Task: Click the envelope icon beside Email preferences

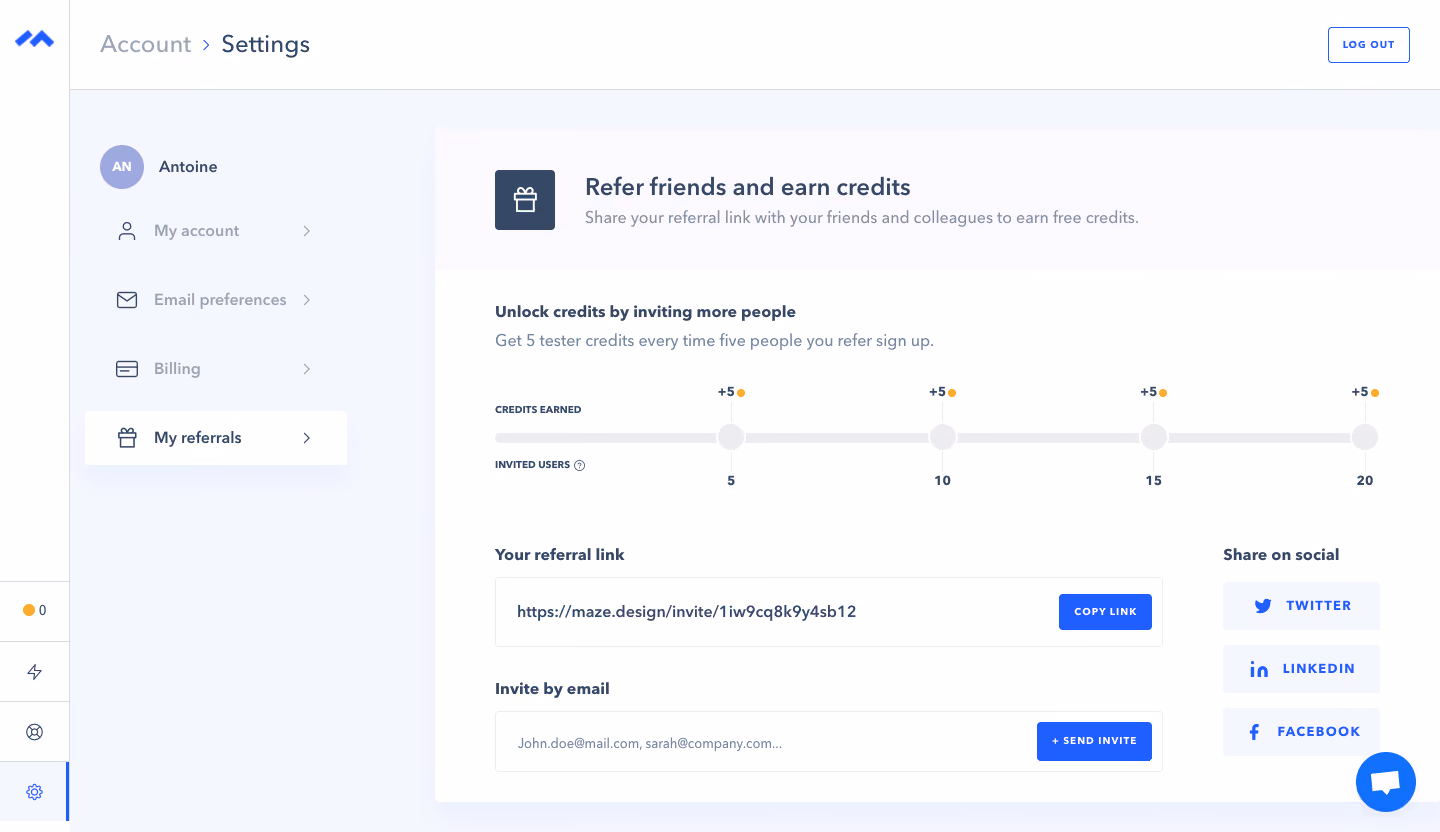Action: pyautogui.click(x=127, y=300)
